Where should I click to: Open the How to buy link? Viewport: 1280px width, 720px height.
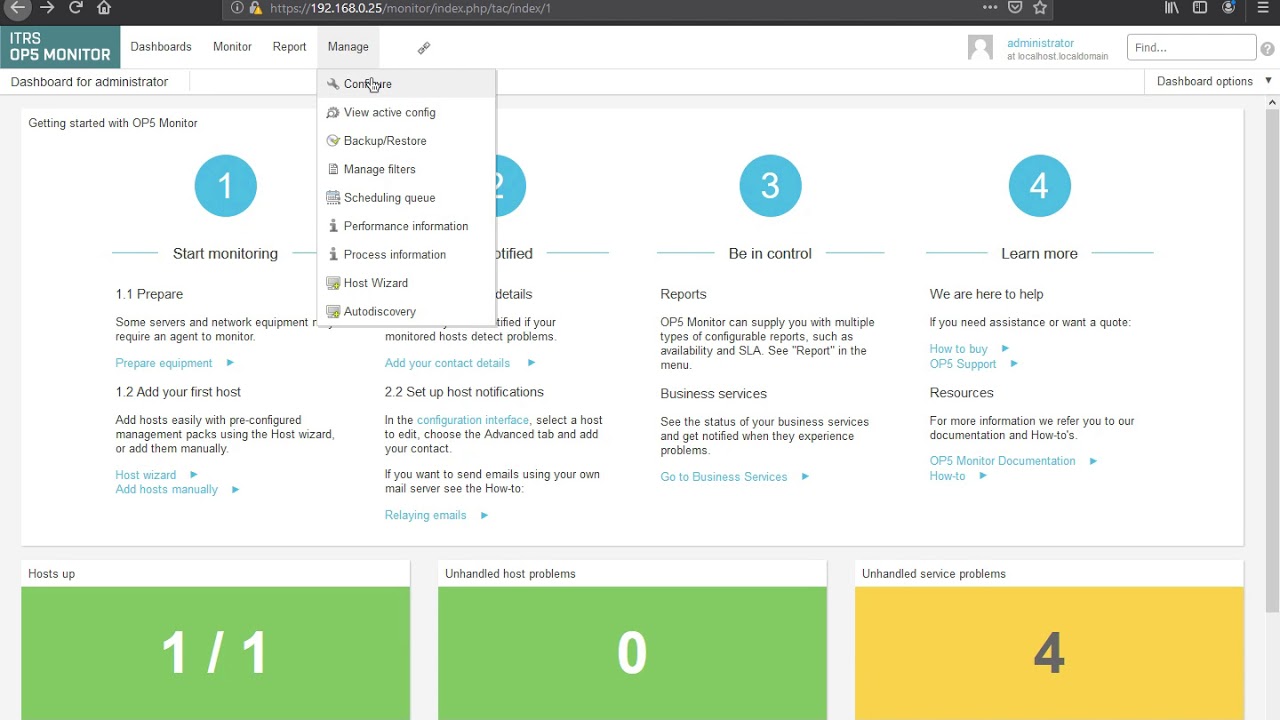coord(958,349)
